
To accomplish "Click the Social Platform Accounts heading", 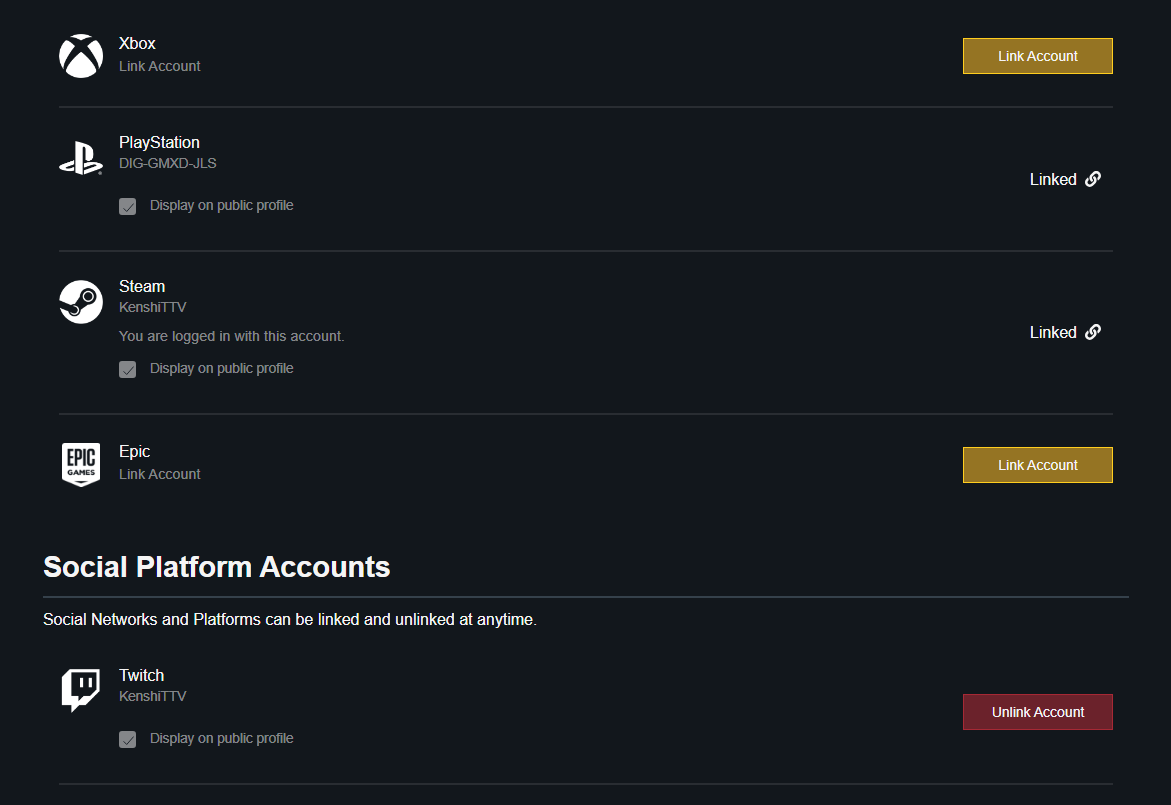I will 217,567.
